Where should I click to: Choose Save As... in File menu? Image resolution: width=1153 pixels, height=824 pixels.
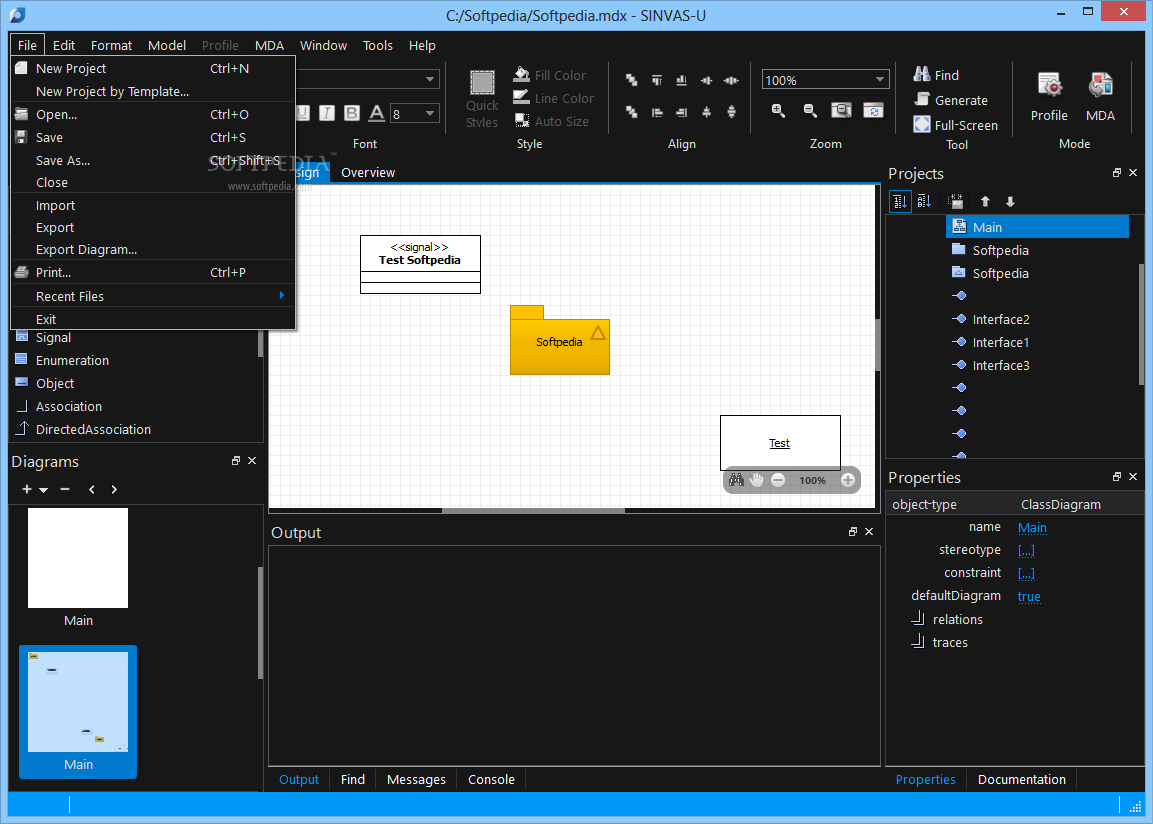[153, 160]
